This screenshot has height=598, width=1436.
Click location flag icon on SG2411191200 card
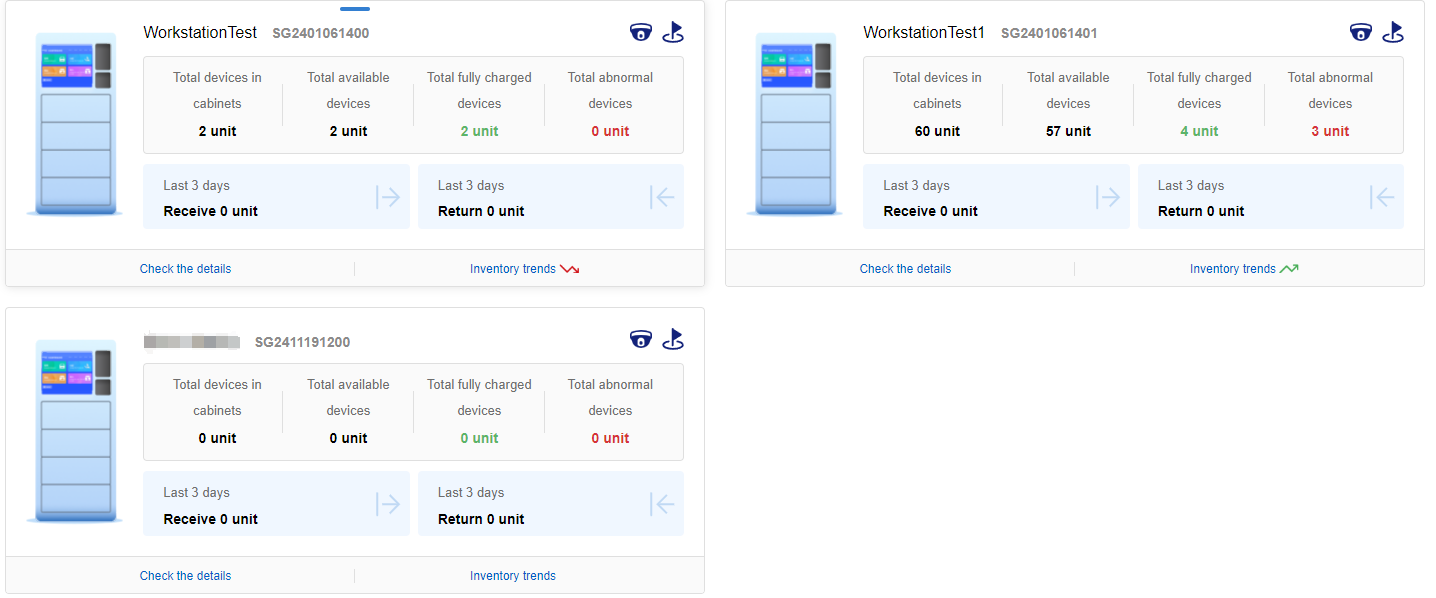(673, 339)
